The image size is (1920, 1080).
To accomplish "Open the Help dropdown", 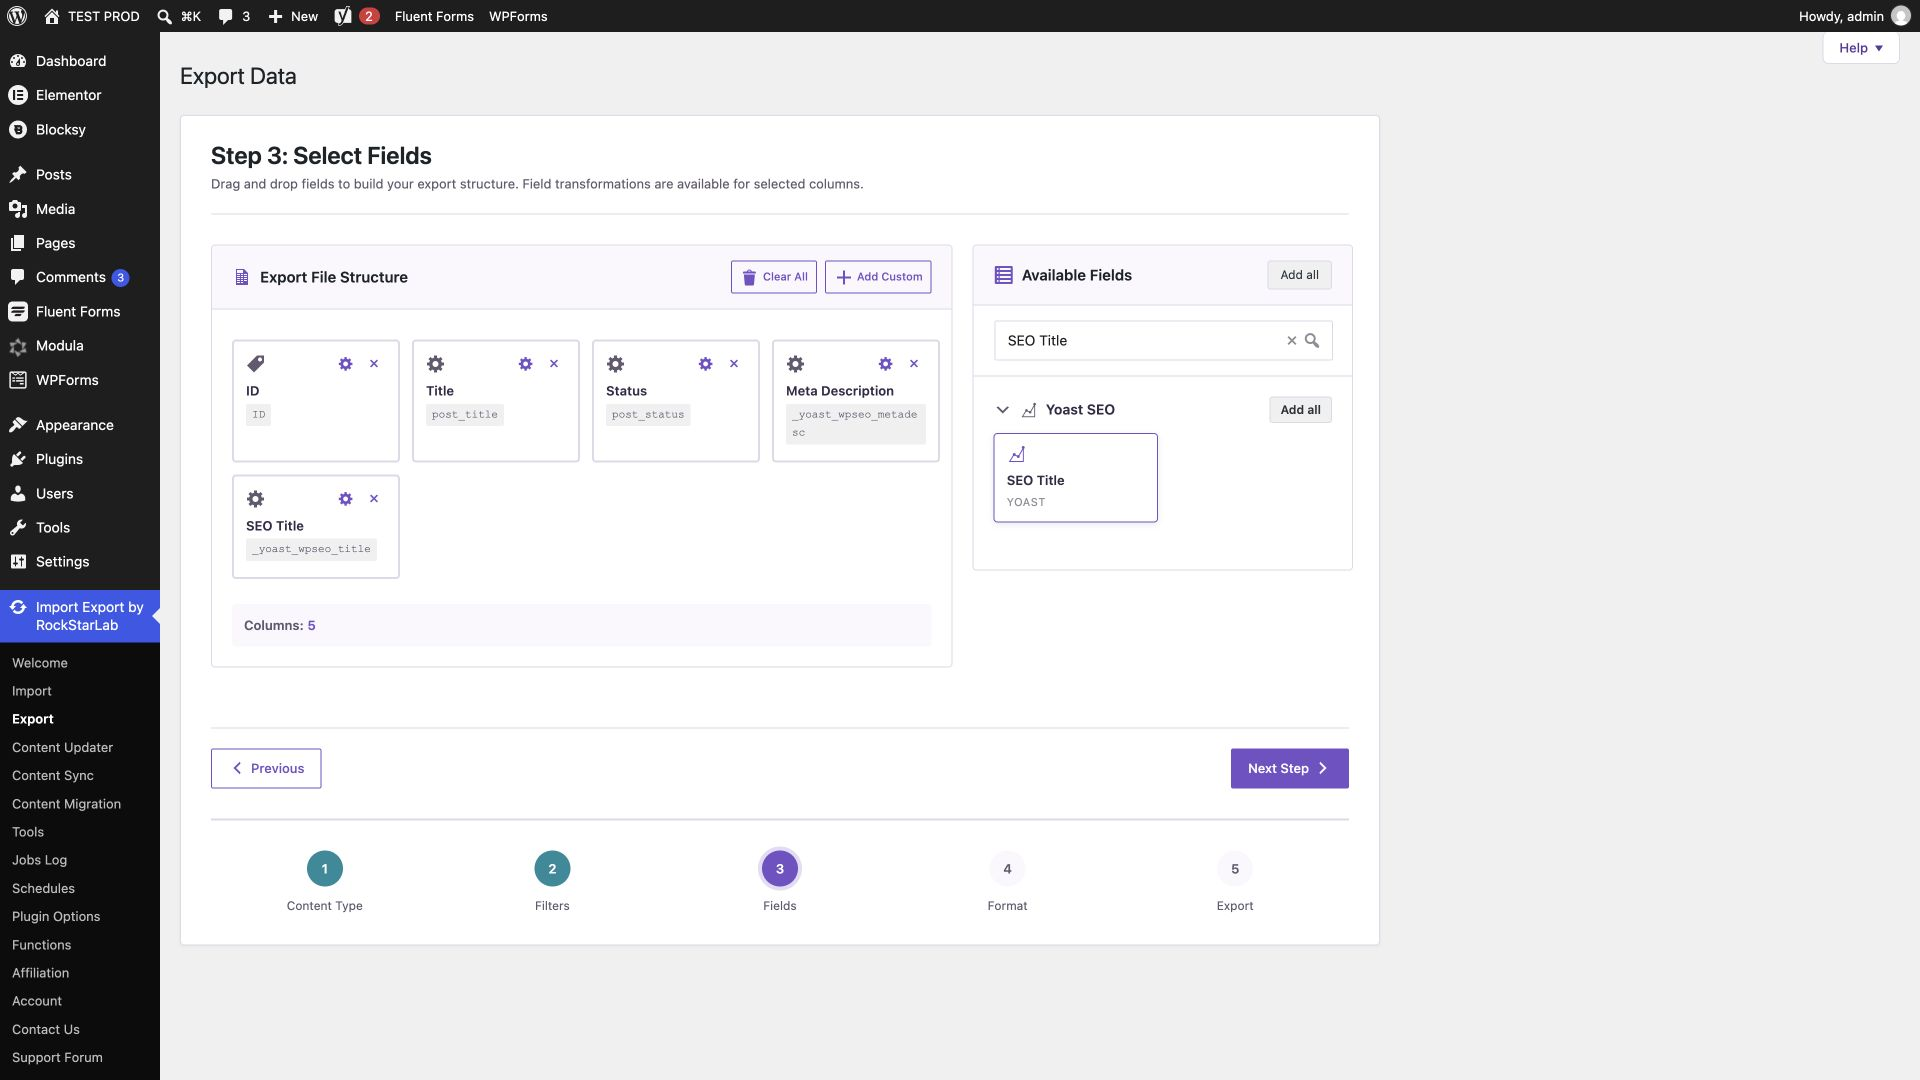I will coord(1861,48).
